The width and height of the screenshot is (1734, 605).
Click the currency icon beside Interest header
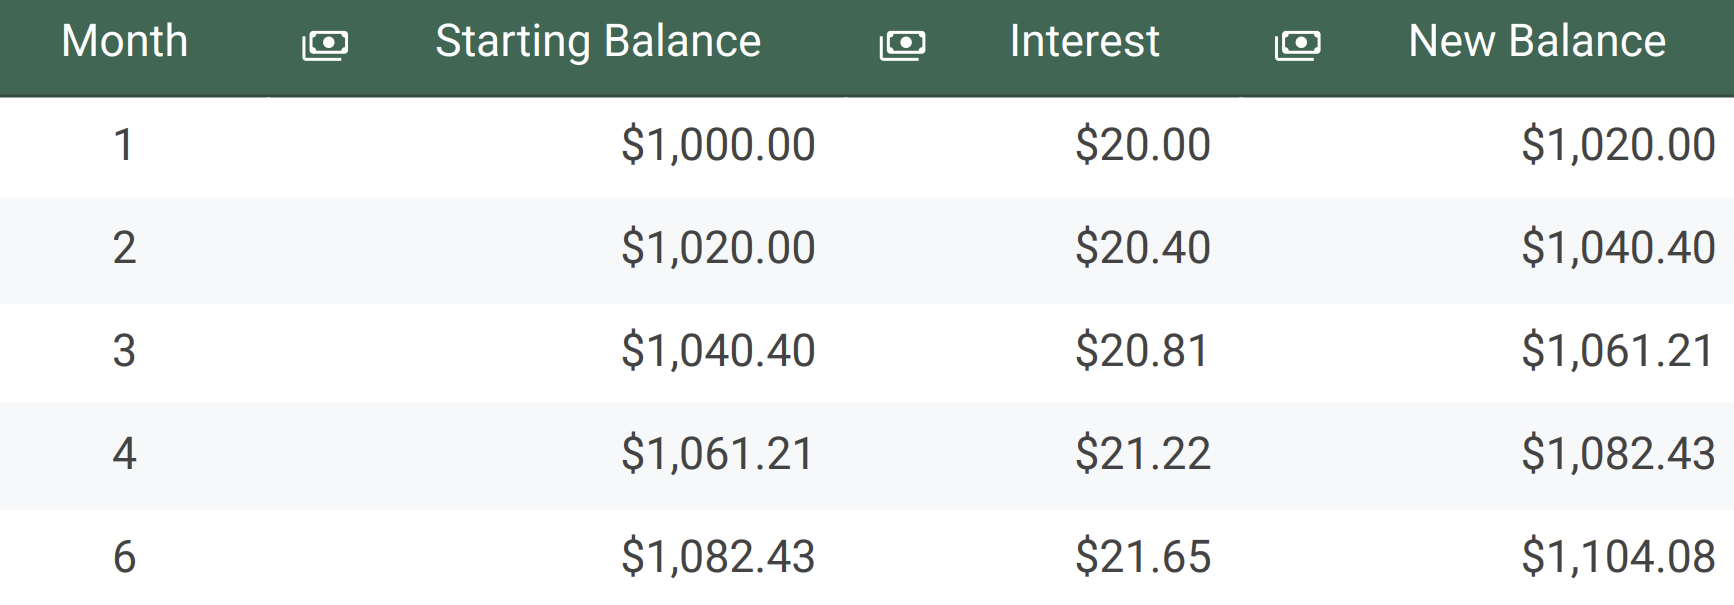pyautogui.click(x=902, y=45)
